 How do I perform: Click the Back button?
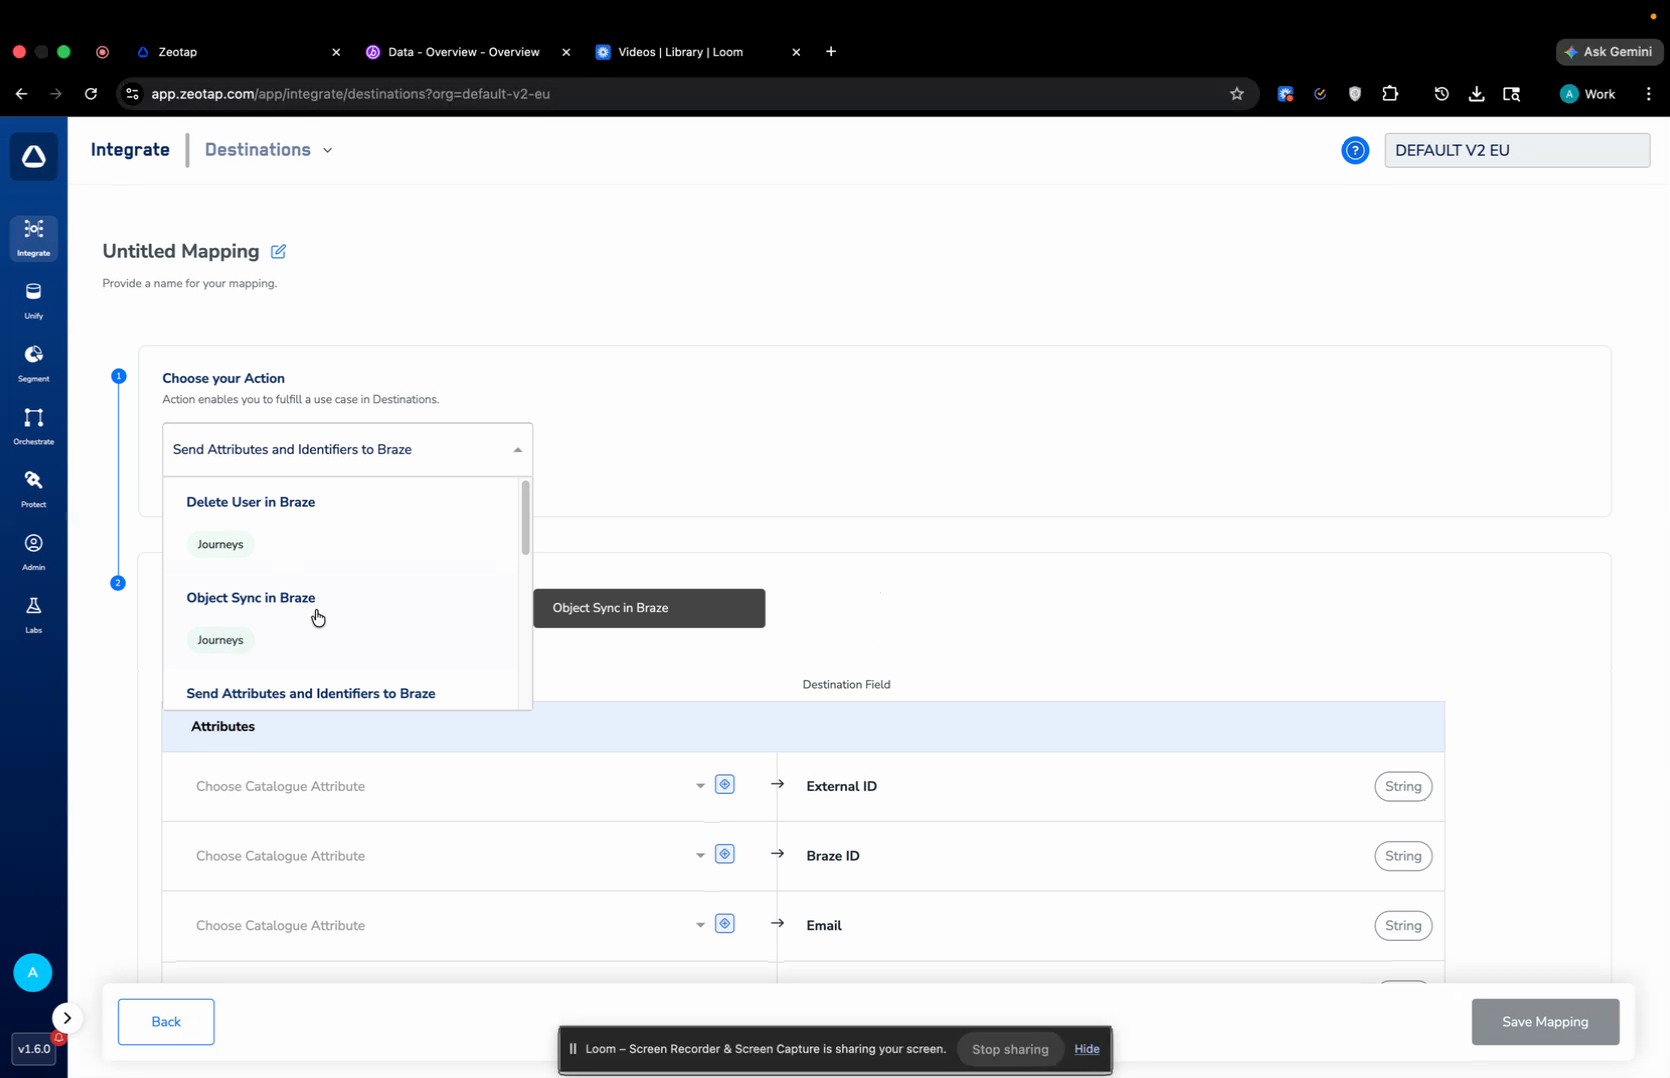(x=166, y=1022)
